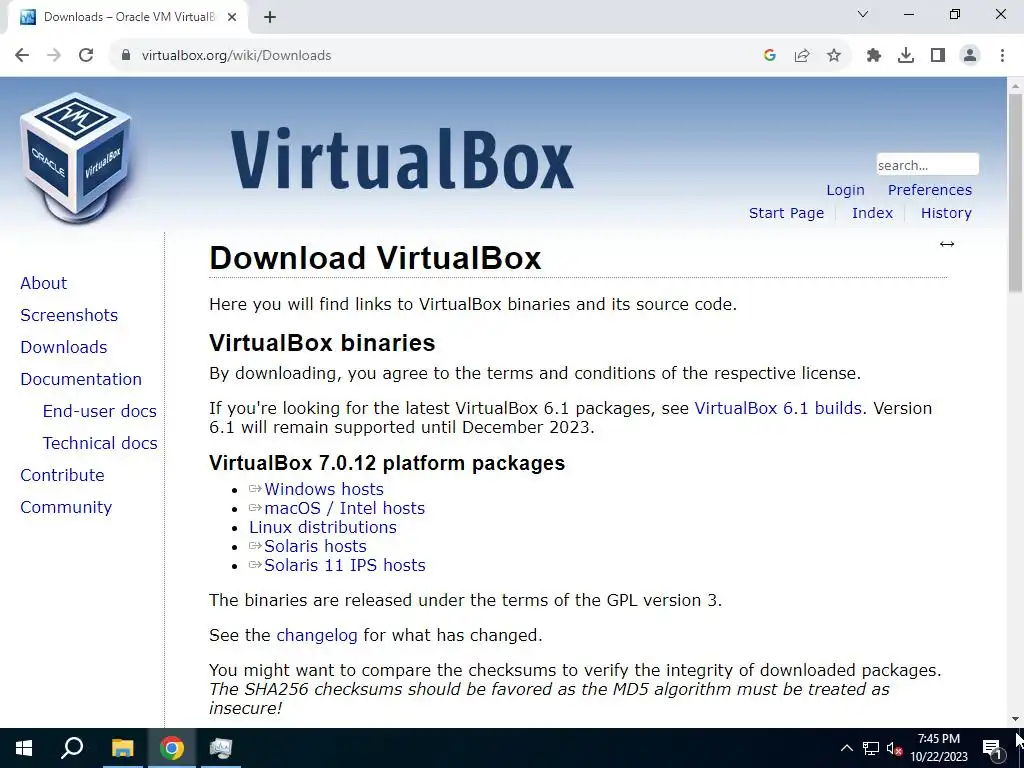
Task: Open the Contribute sidebar link
Action: tap(63, 475)
